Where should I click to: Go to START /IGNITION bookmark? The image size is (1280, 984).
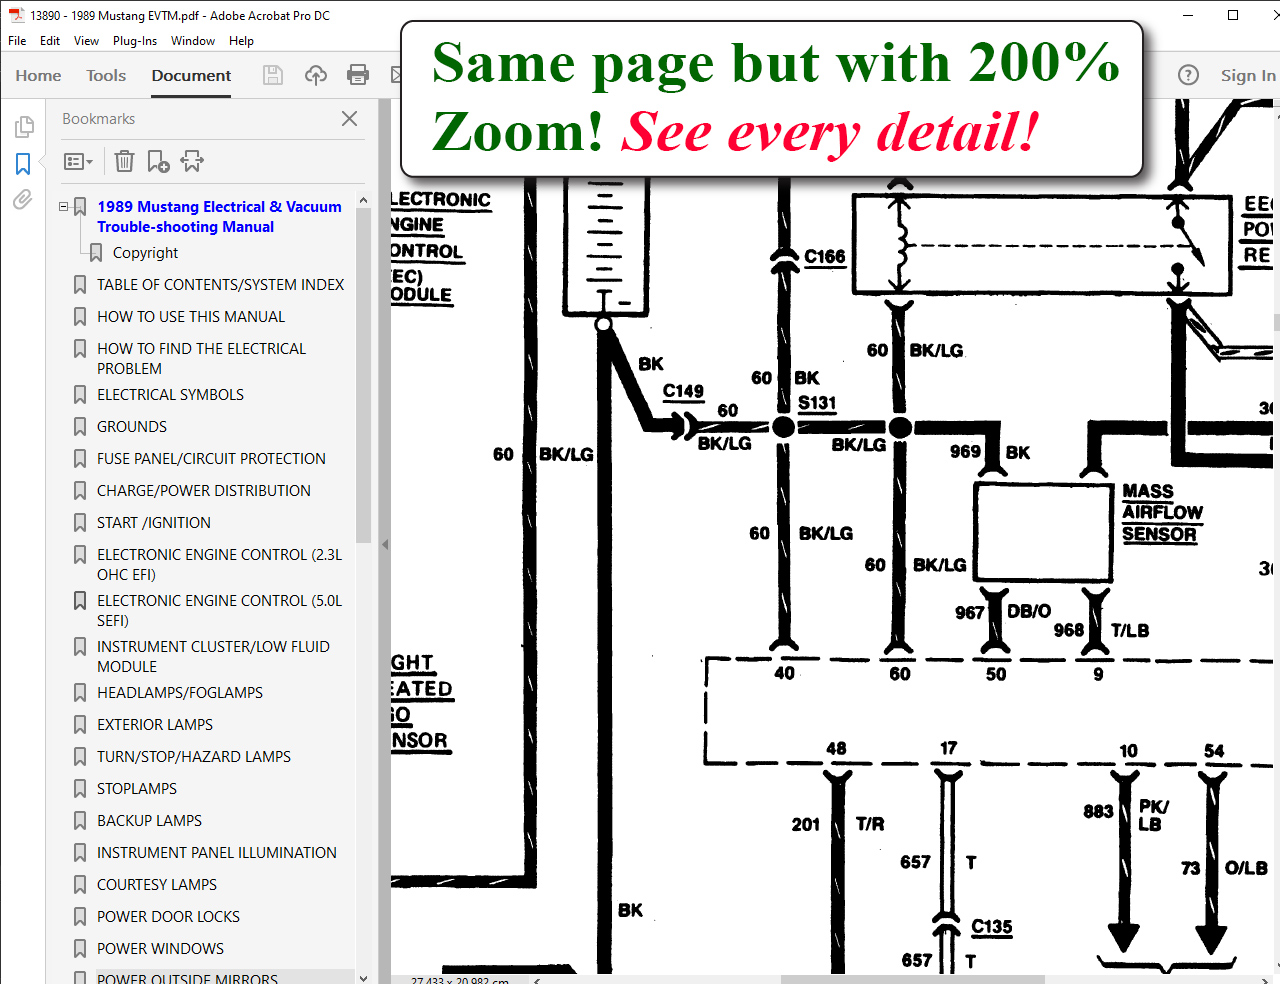154,523
